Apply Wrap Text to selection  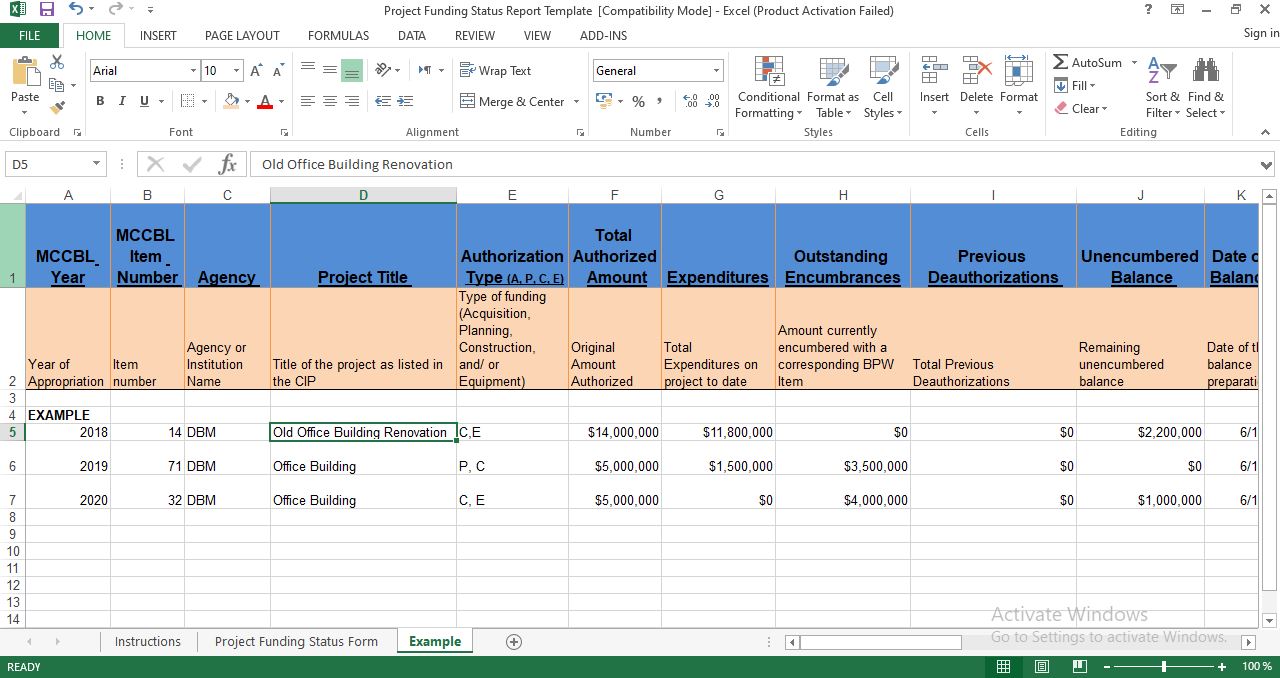point(497,70)
